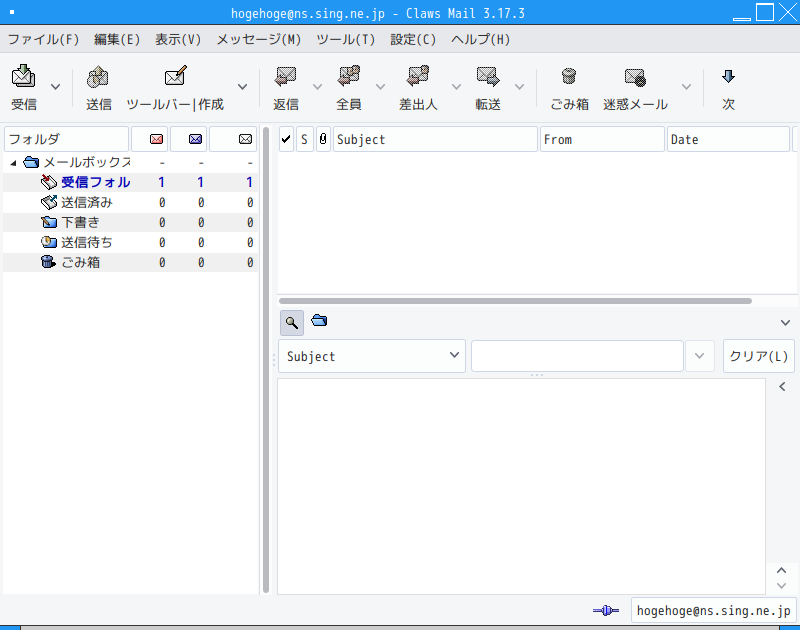Sort by the Date column header
Screen dimensions: 800x630
pyautogui.click(x=728, y=139)
